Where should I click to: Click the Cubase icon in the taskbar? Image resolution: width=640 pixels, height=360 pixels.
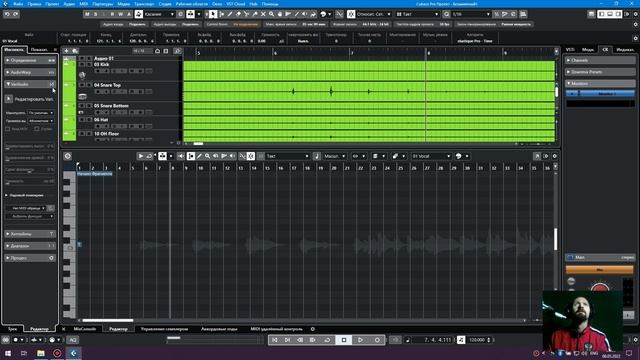73,353
